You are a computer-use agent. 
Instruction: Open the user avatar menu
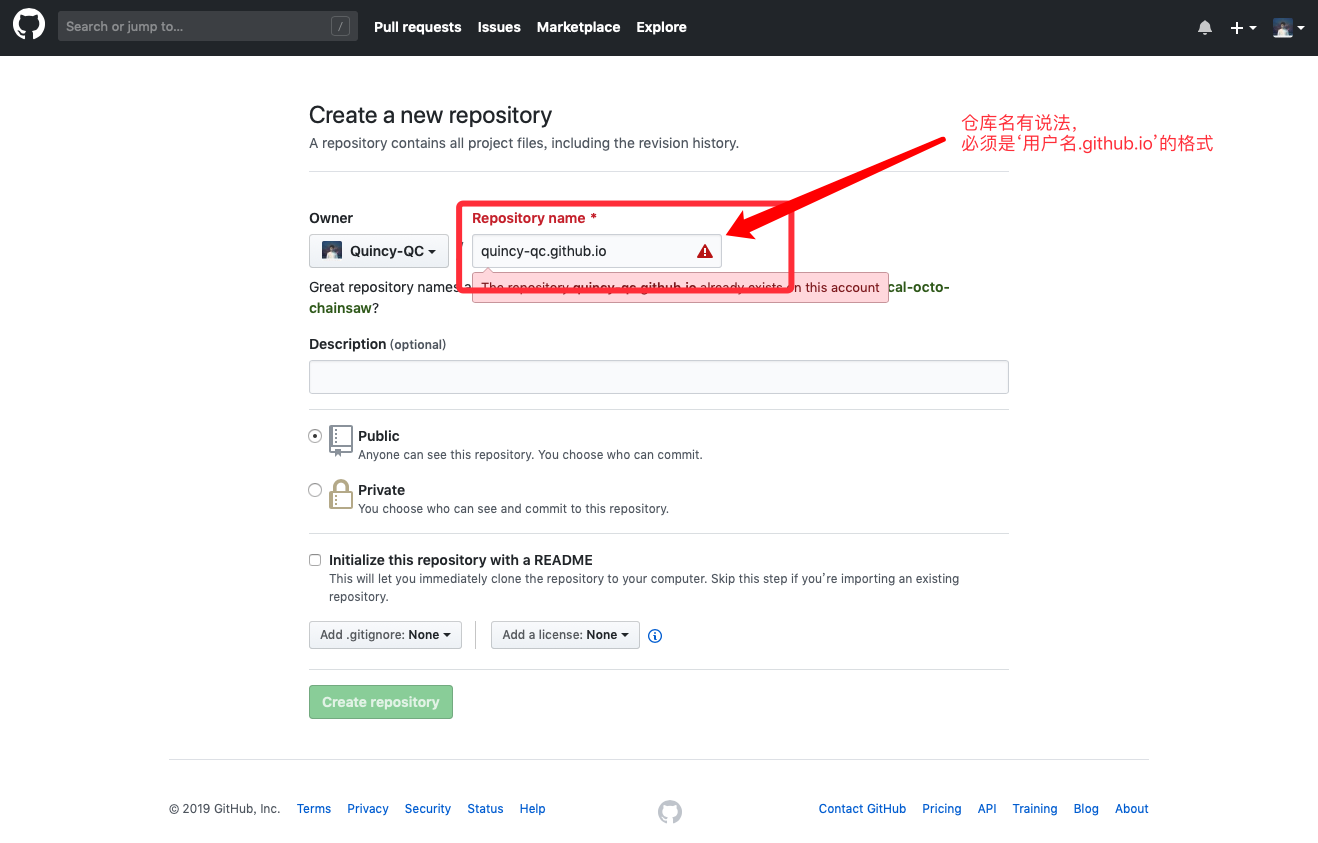(x=1288, y=28)
